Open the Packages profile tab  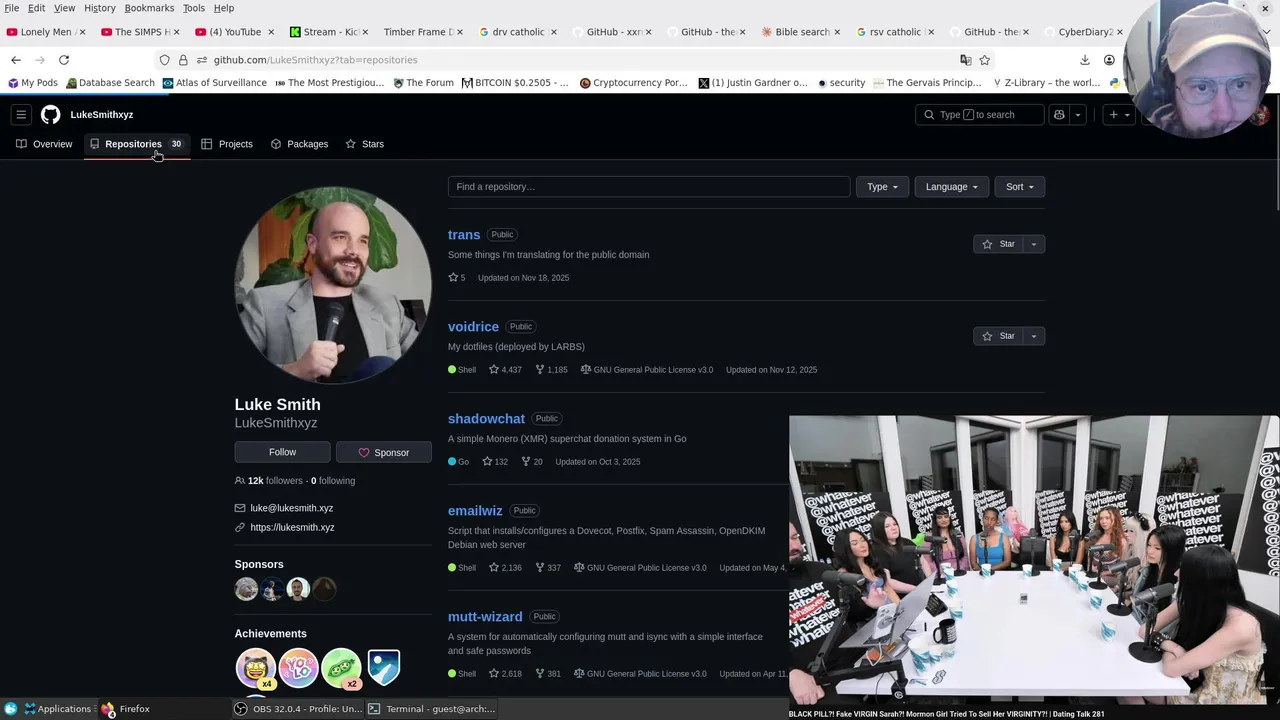[x=299, y=144]
